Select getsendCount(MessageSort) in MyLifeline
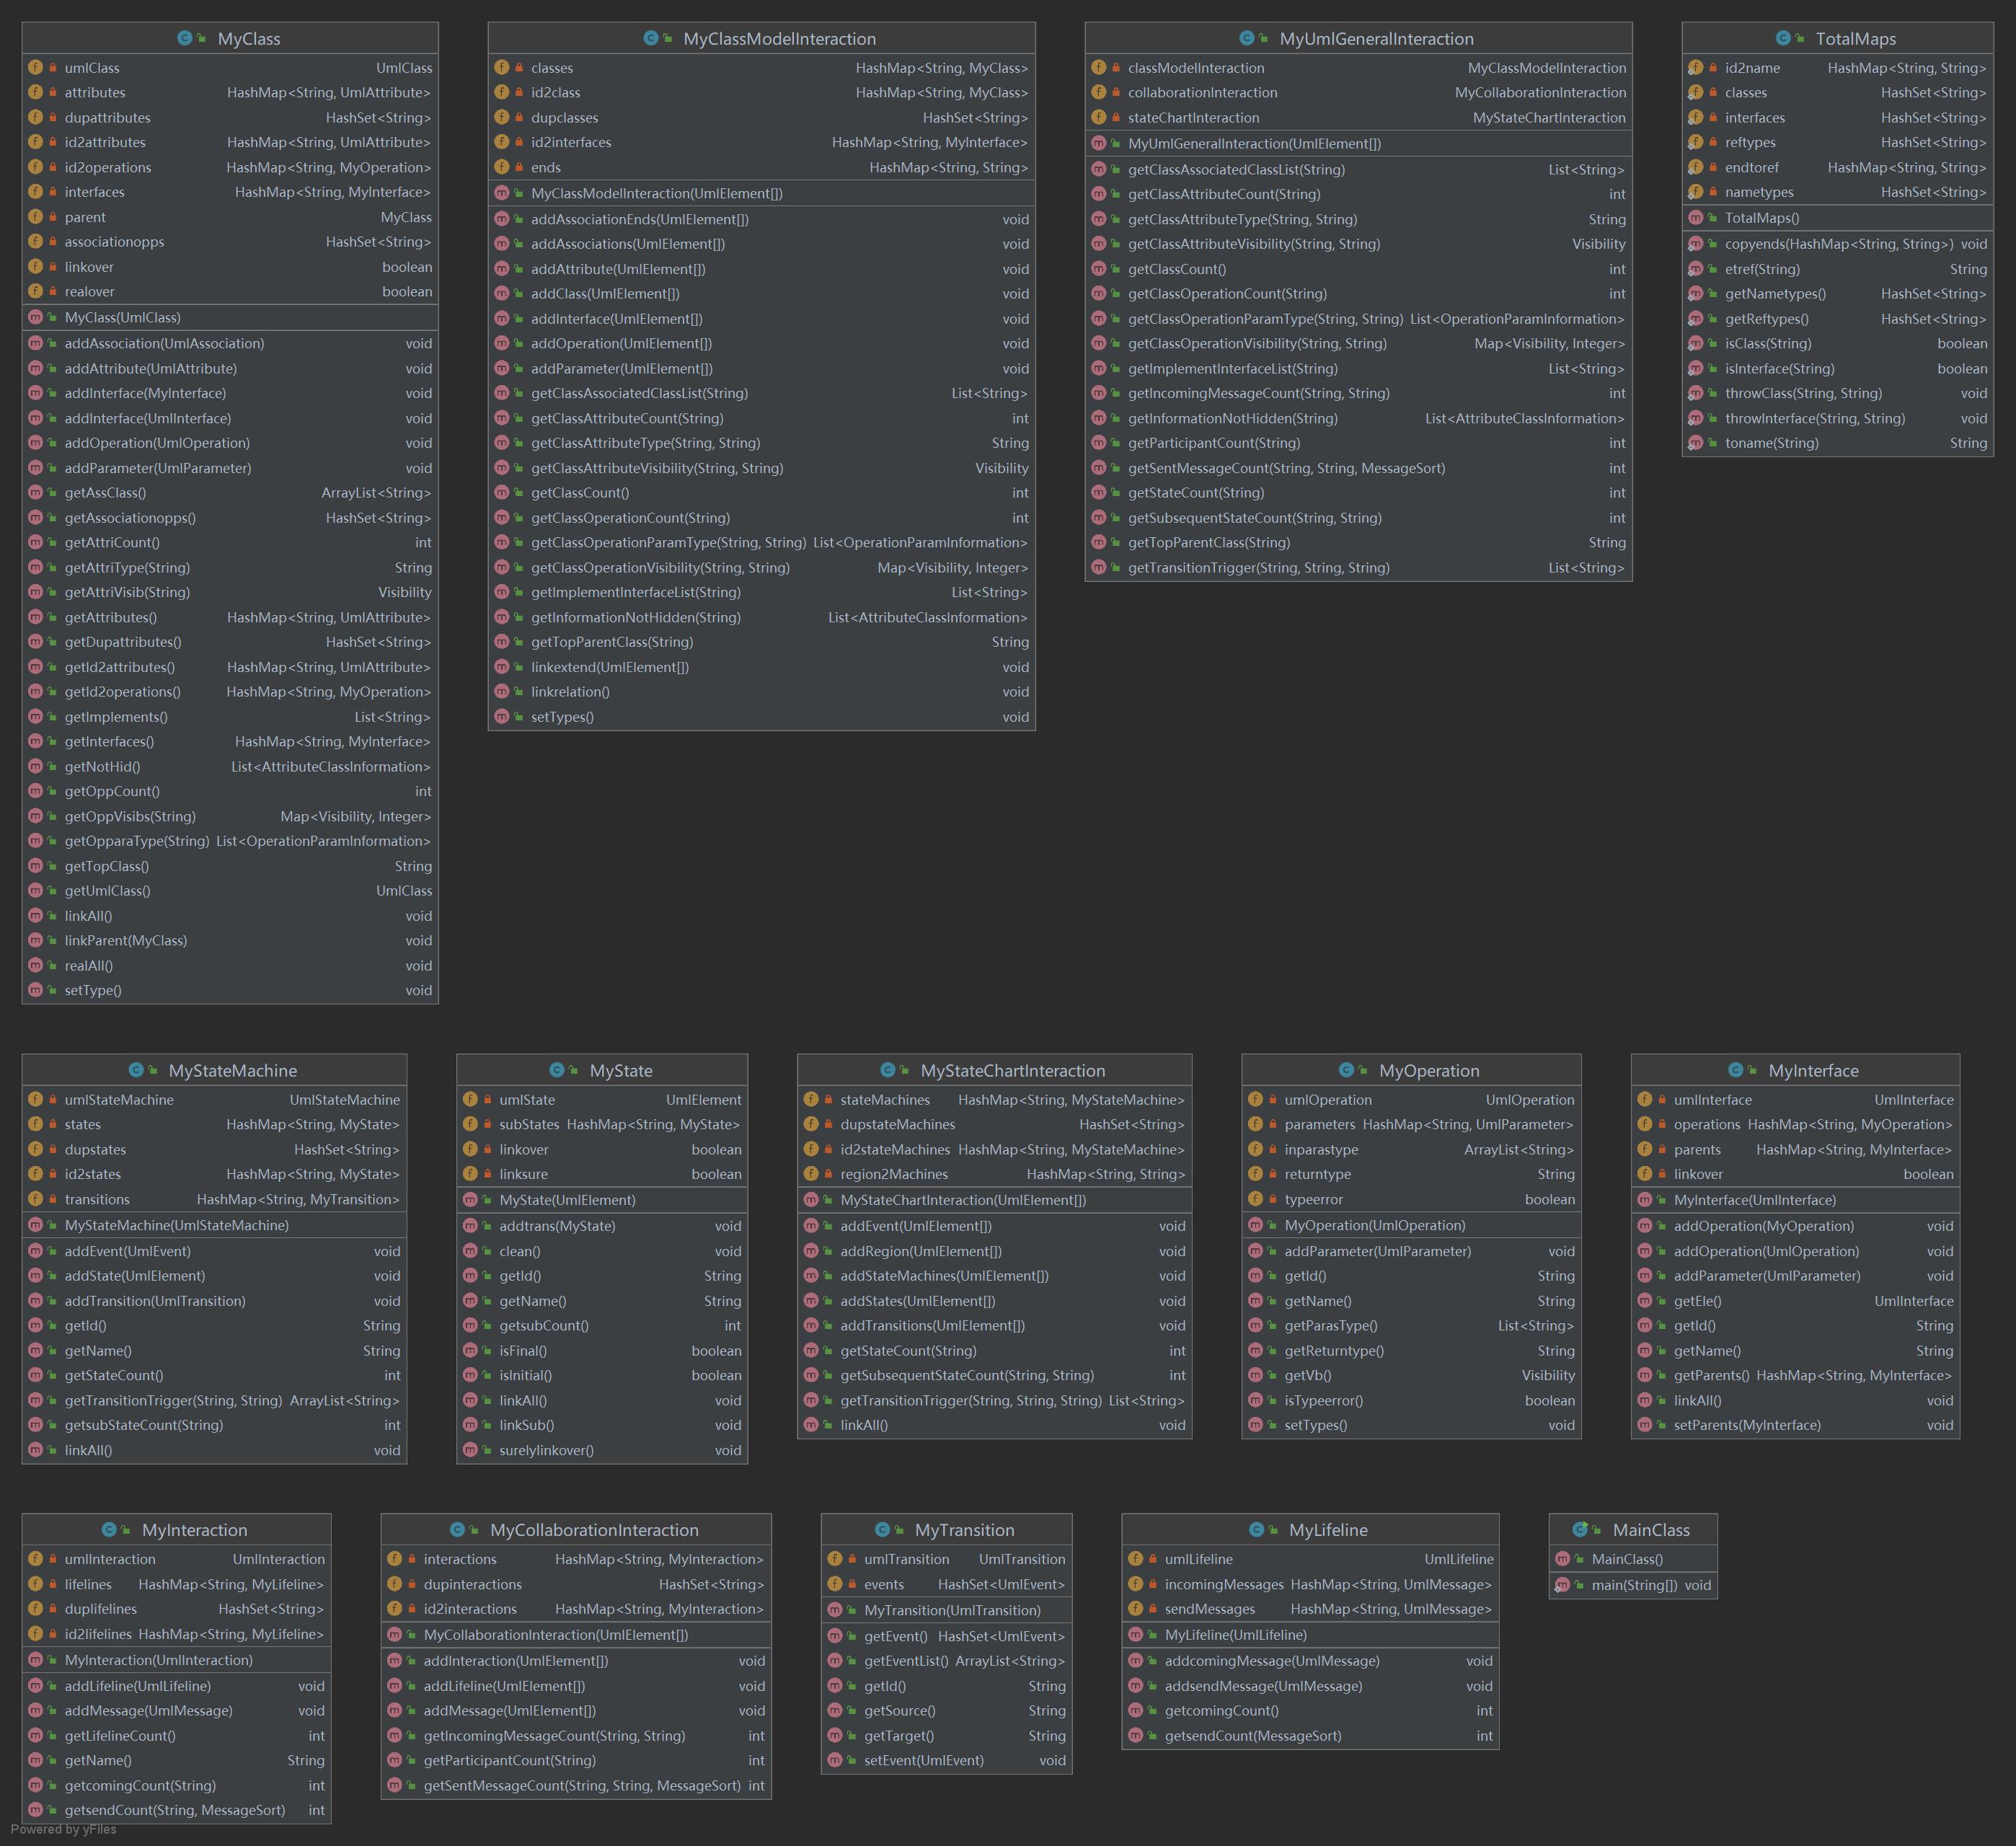The height and width of the screenshot is (1846, 2016). 1310,1736
